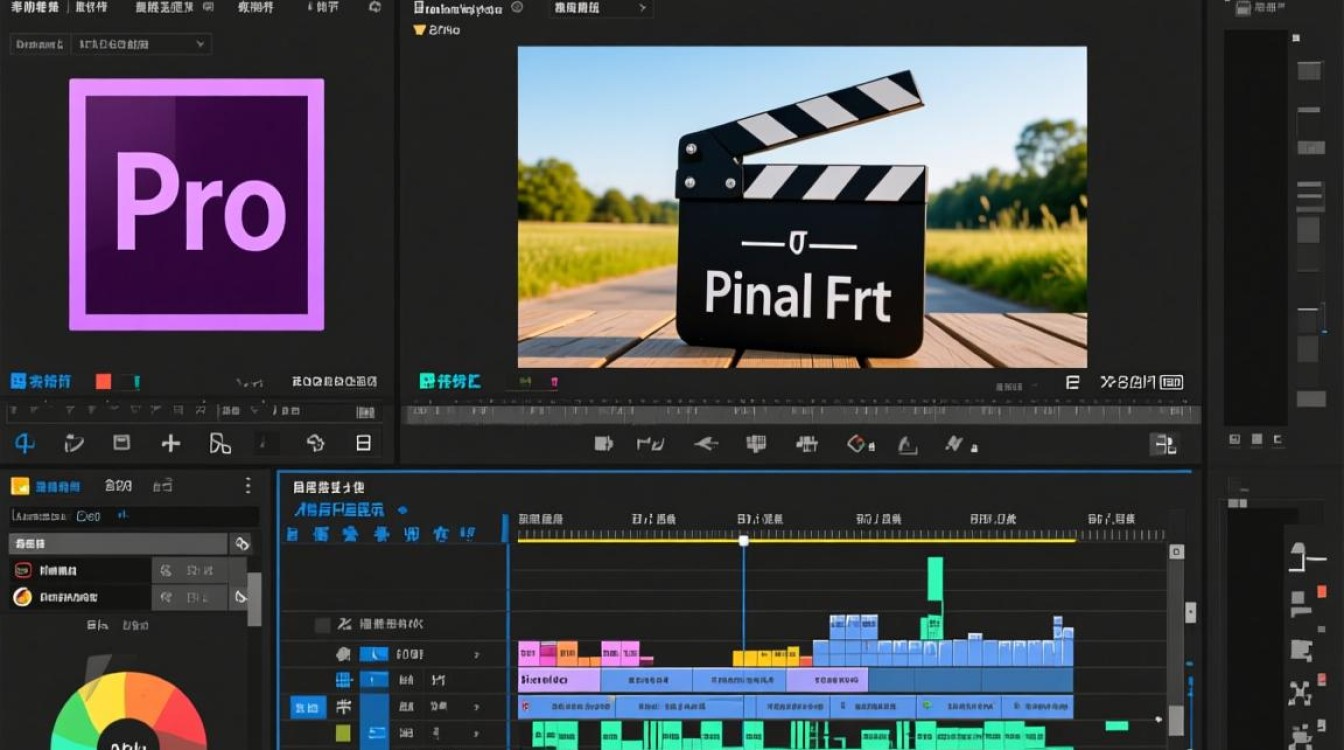Expand the first video track using its chevron

pos(476,655)
